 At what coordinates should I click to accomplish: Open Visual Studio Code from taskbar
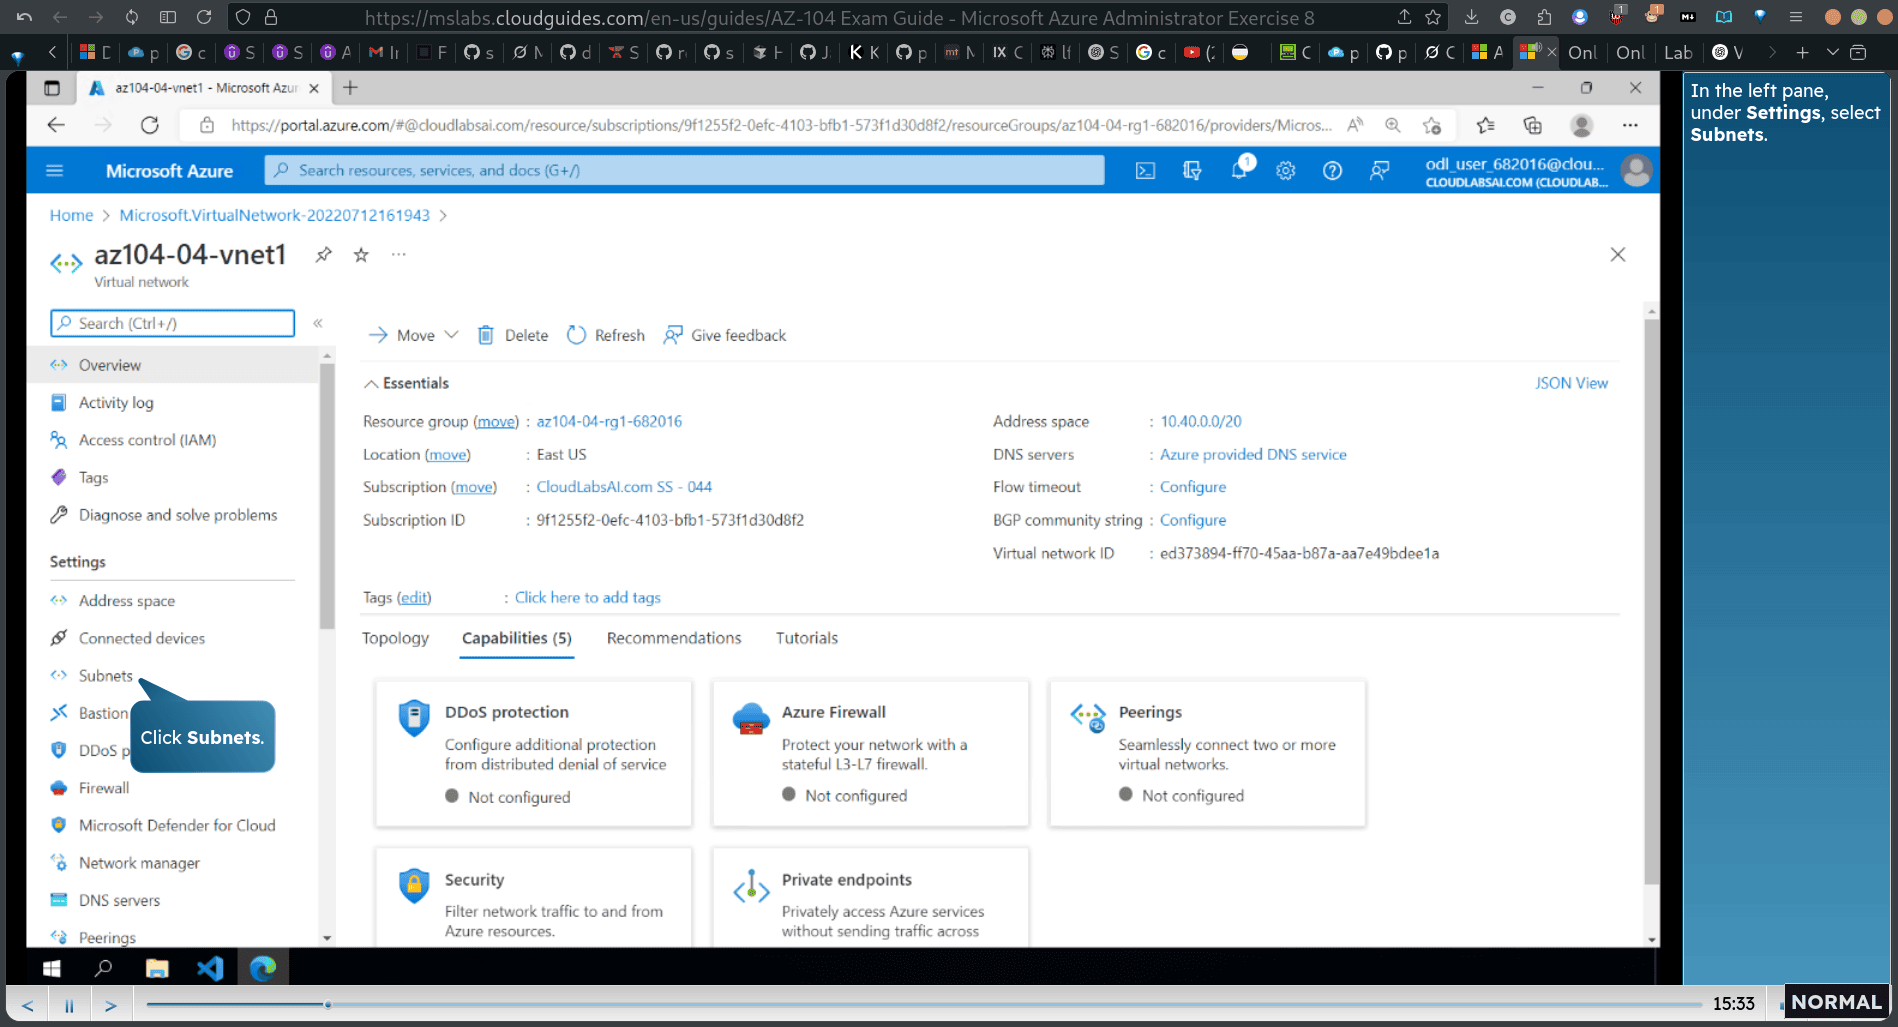[210, 968]
